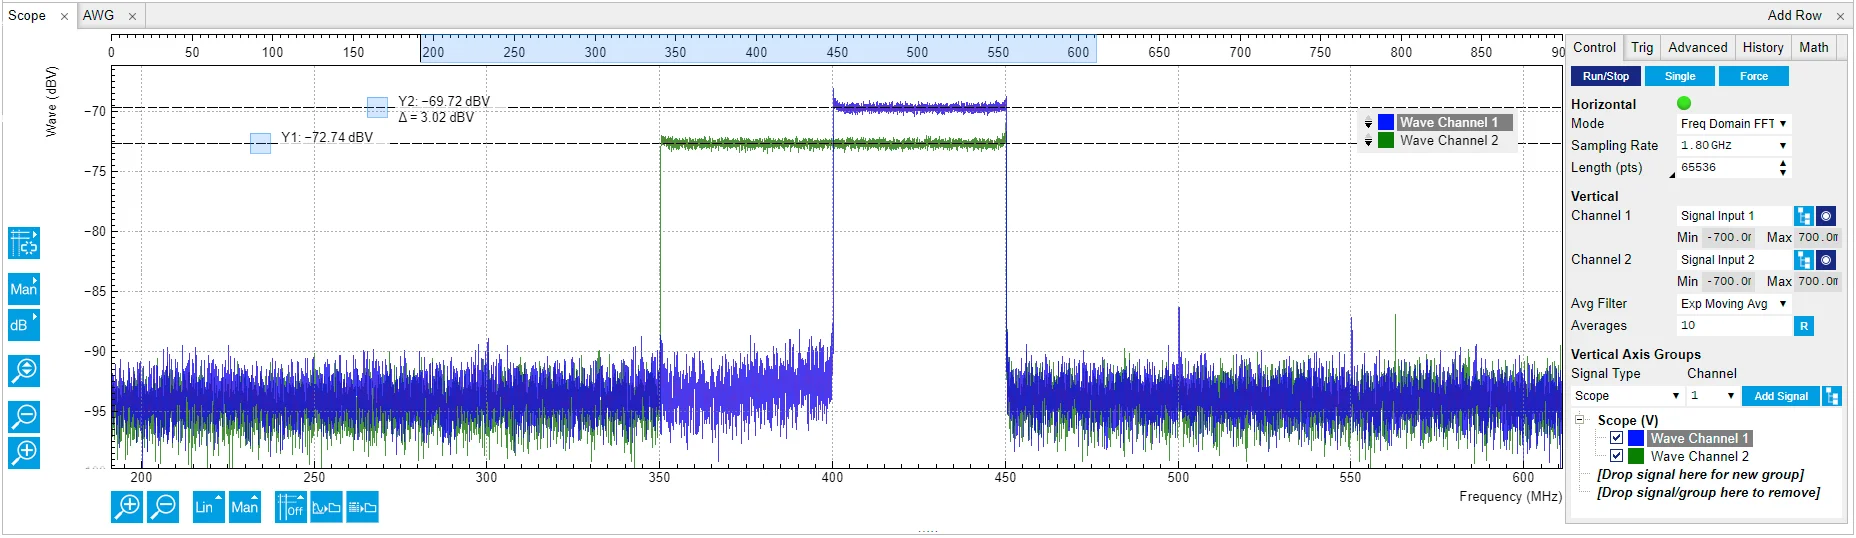Screen dimensions: 1856x538
Task: Decrease Length (pts) with down stepper
Action: click(1783, 173)
